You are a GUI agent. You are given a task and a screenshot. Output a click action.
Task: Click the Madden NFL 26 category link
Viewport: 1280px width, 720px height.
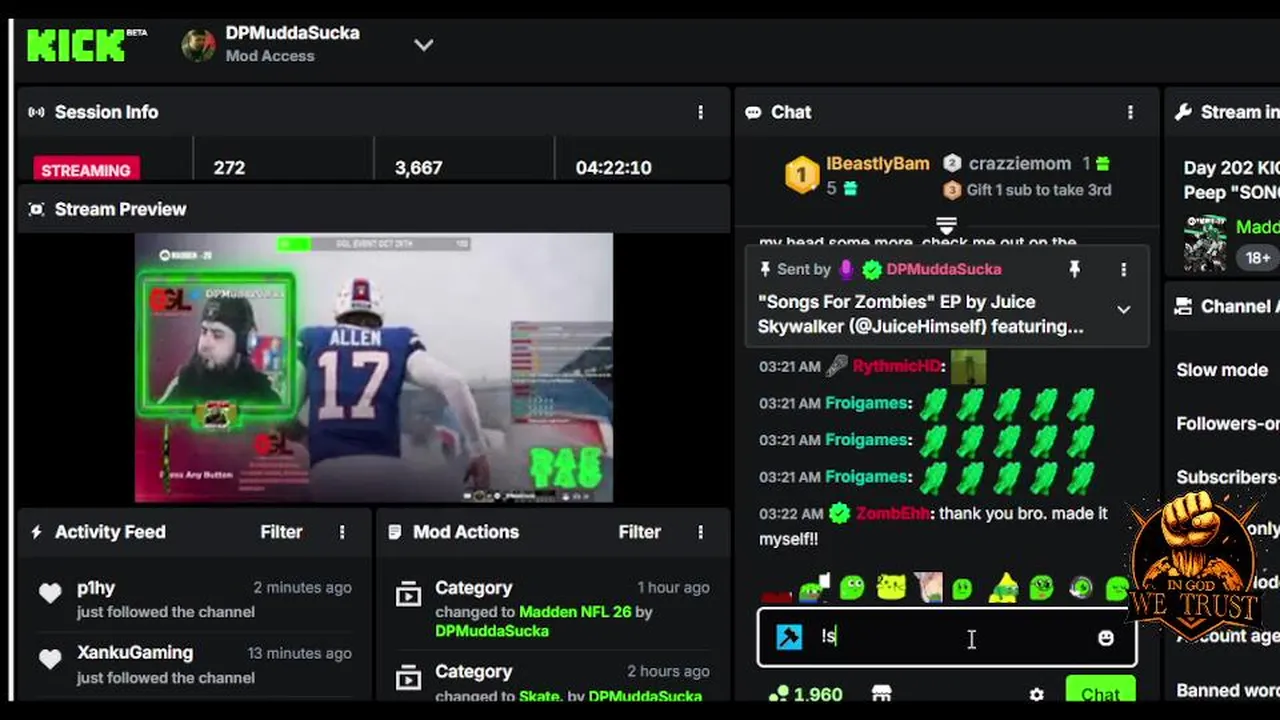[x=575, y=611]
